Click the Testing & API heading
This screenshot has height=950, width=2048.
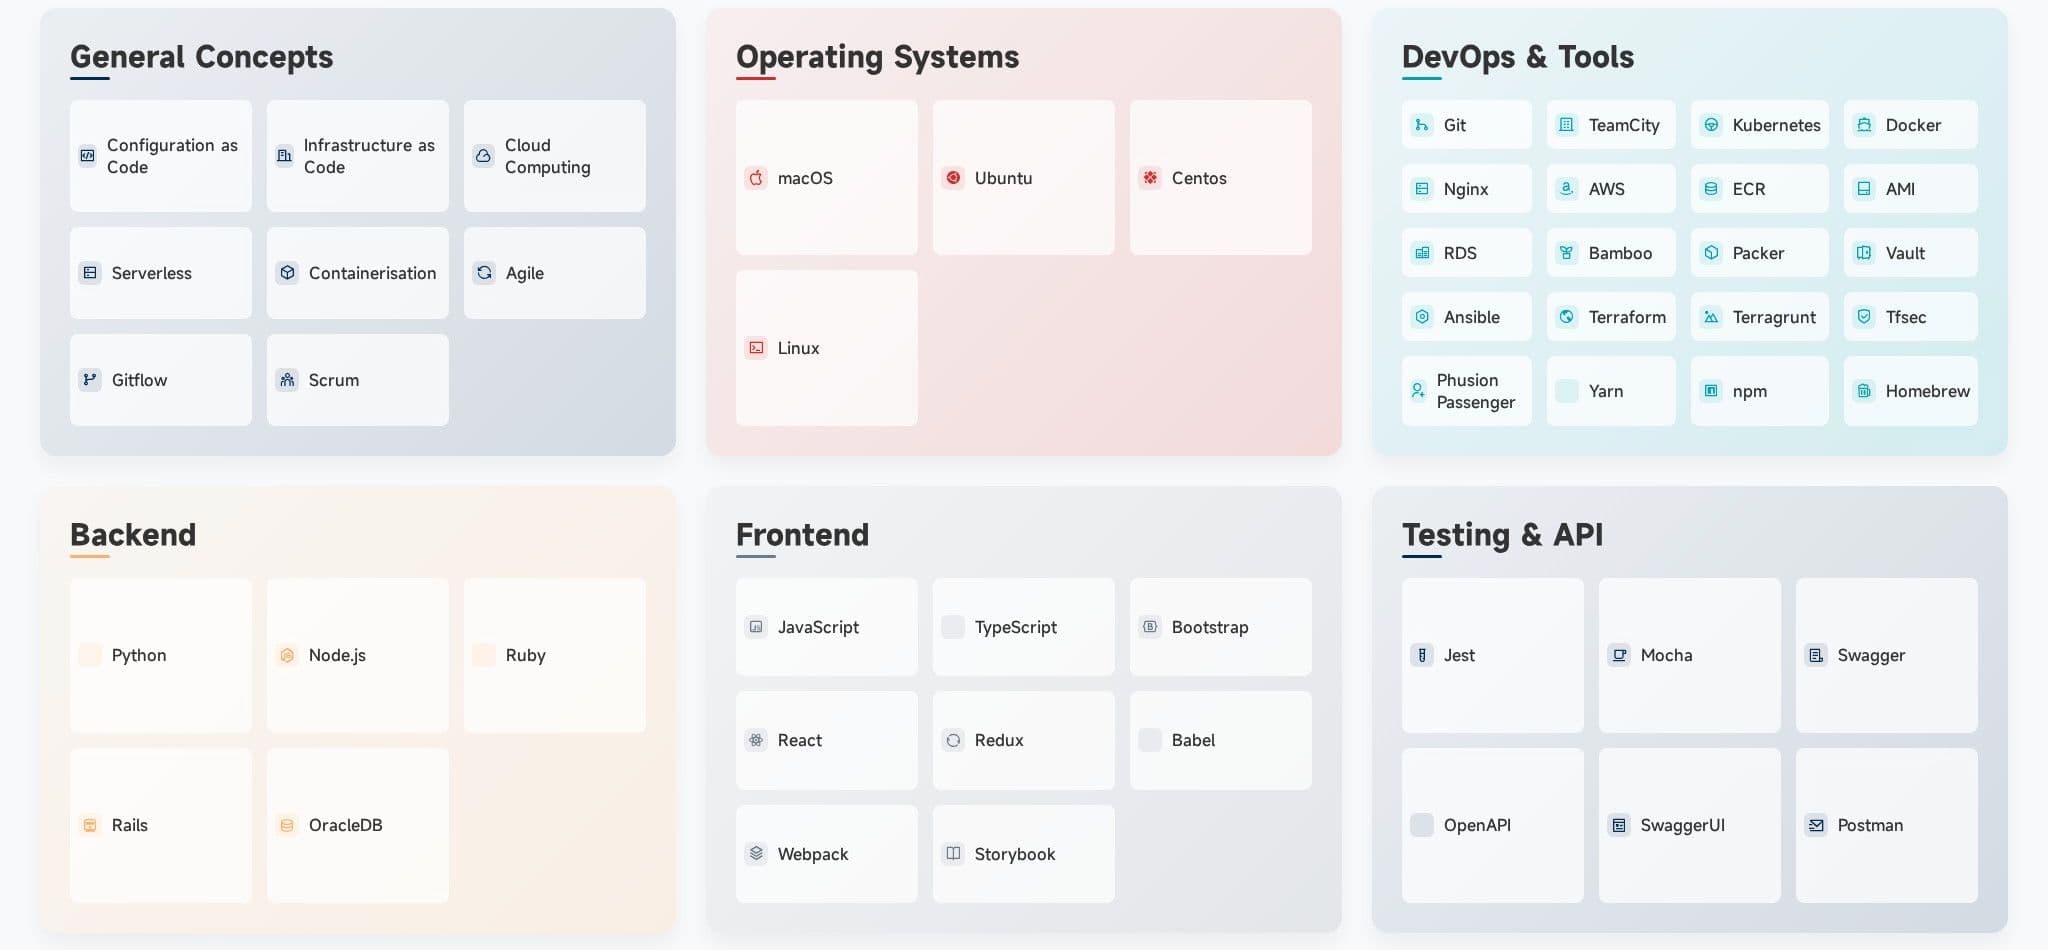pyautogui.click(x=1502, y=535)
